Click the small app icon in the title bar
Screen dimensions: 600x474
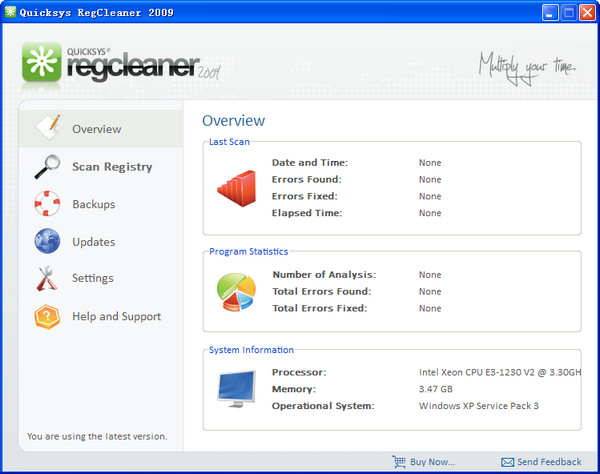coord(10,12)
